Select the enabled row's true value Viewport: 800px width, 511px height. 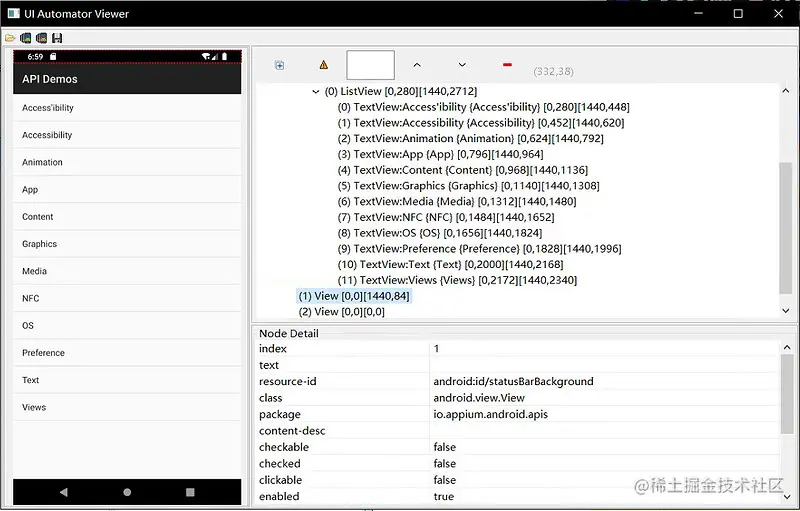click(x=443, y=496)
